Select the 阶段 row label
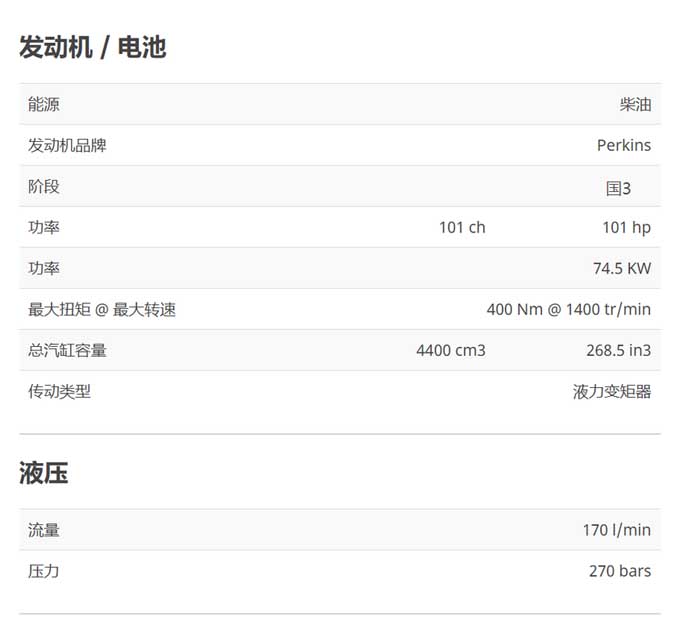Viewport: 680px width, 630px height. 44,187
